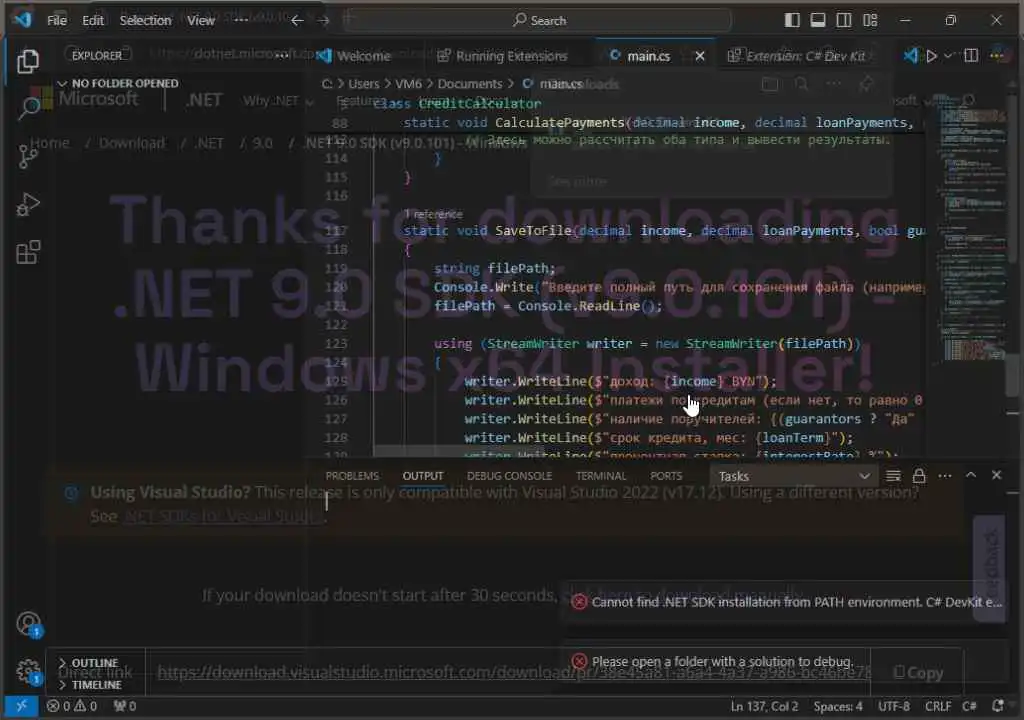Go back with the navigation arrow
This screenshot has height=720, width=1024.
point(297,21)
